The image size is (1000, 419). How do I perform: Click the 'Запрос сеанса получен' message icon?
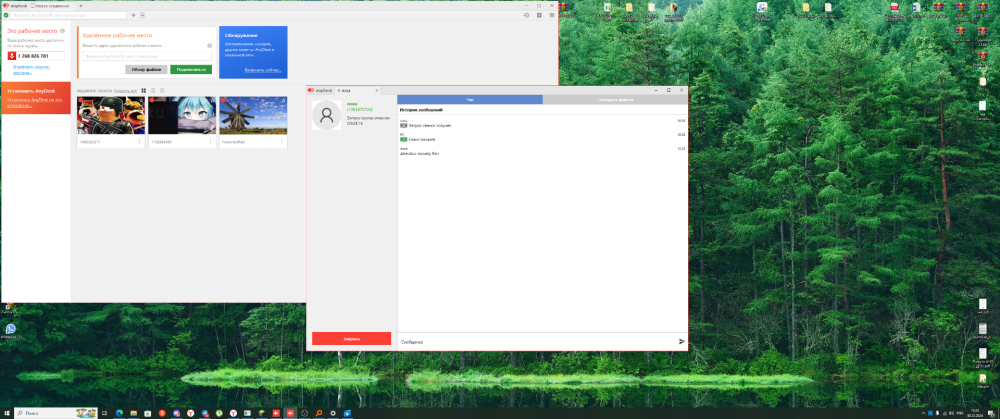click(x=403, y=125)
